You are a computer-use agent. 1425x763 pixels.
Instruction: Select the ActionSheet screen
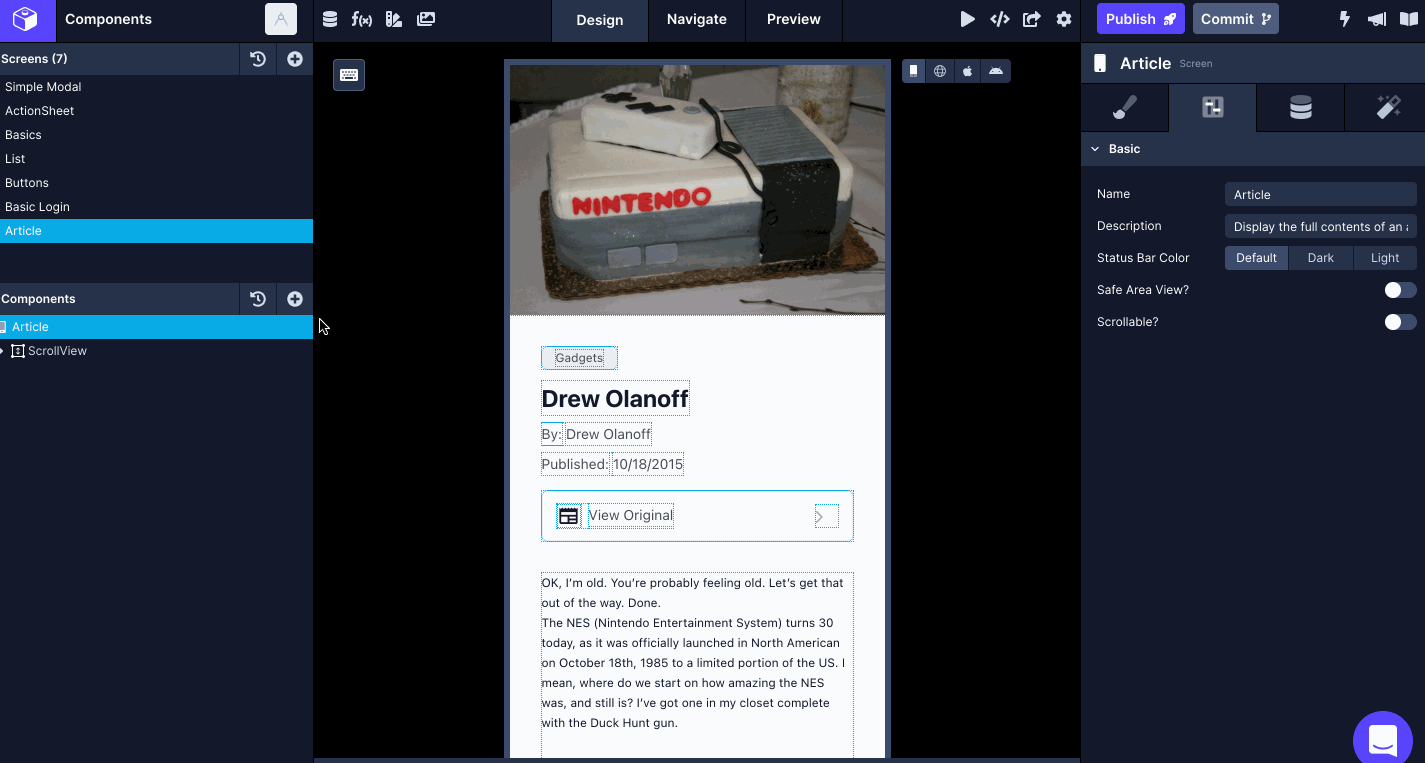pyautogui.click(x=156, y=111)
